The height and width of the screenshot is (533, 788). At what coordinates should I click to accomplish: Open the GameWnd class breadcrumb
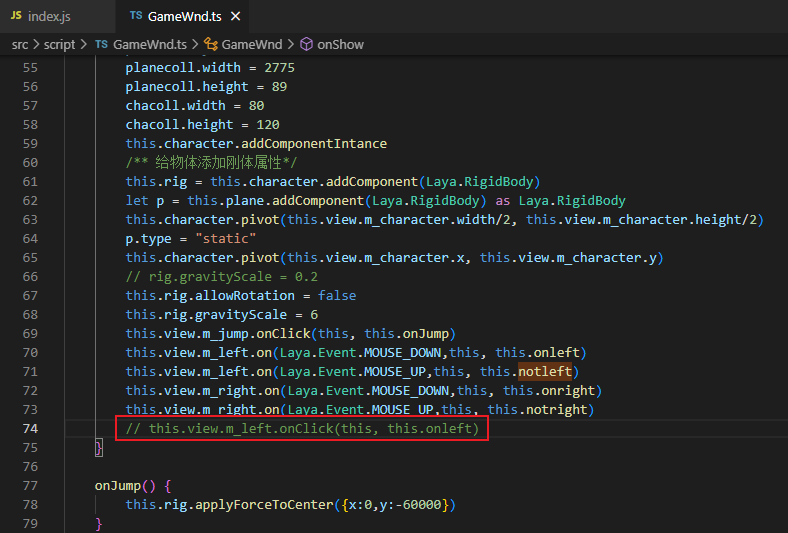coord(252,44)
